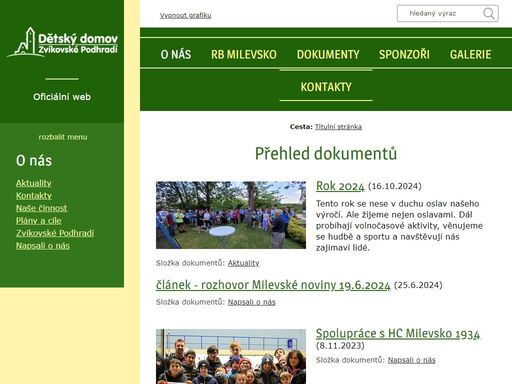Expand the sidebar via rozbalit menu
The height and width of the screenshot is (384, 512).
[x=63, y=137]
